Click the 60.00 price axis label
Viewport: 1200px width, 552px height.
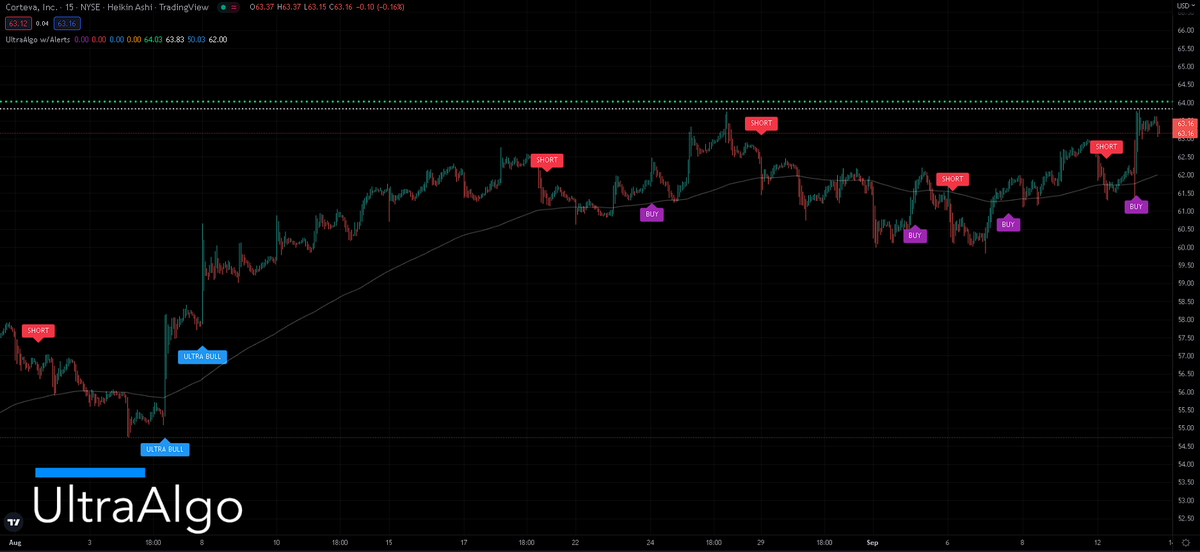[1184, 247]
